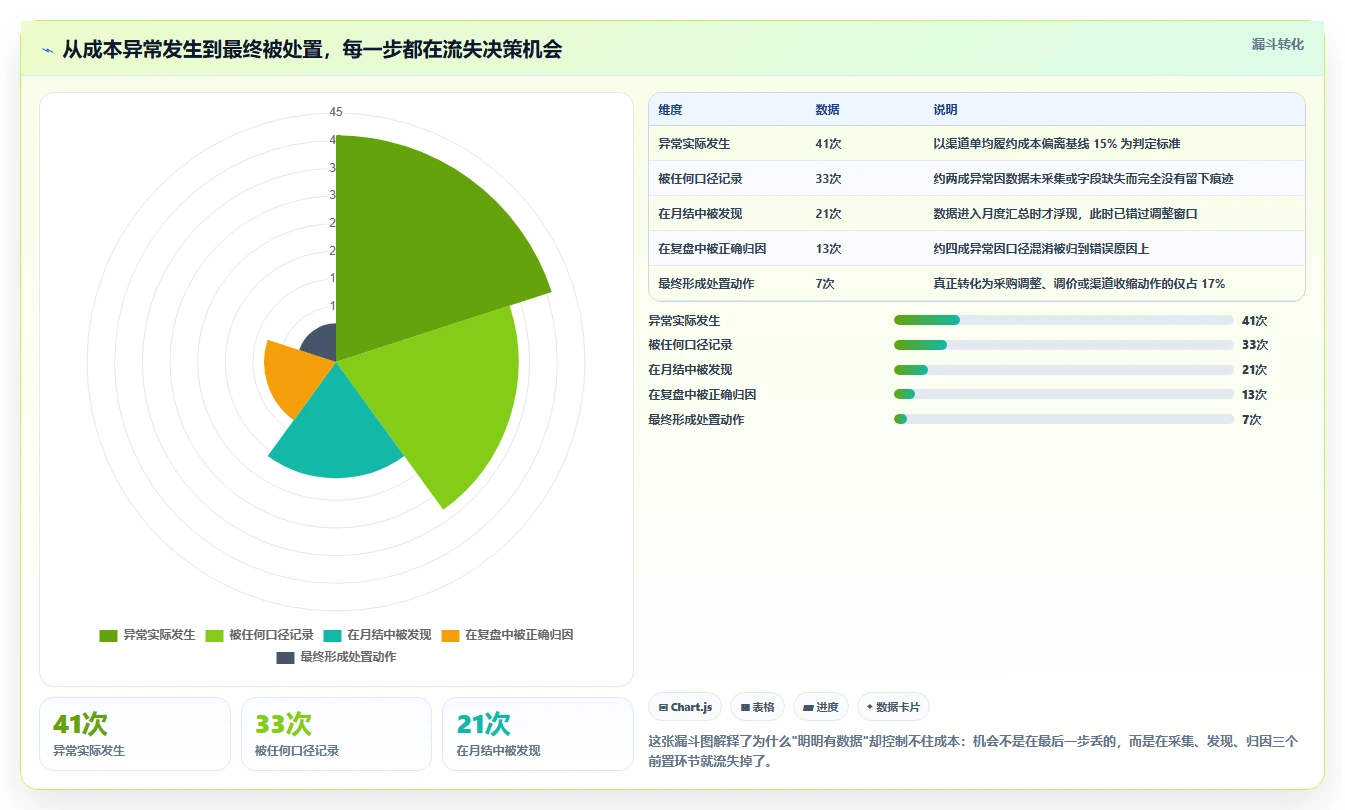Toggle 异常实际发生 legend swatch
Viewport: 1345px width, 810px height.
coord(109,635)
